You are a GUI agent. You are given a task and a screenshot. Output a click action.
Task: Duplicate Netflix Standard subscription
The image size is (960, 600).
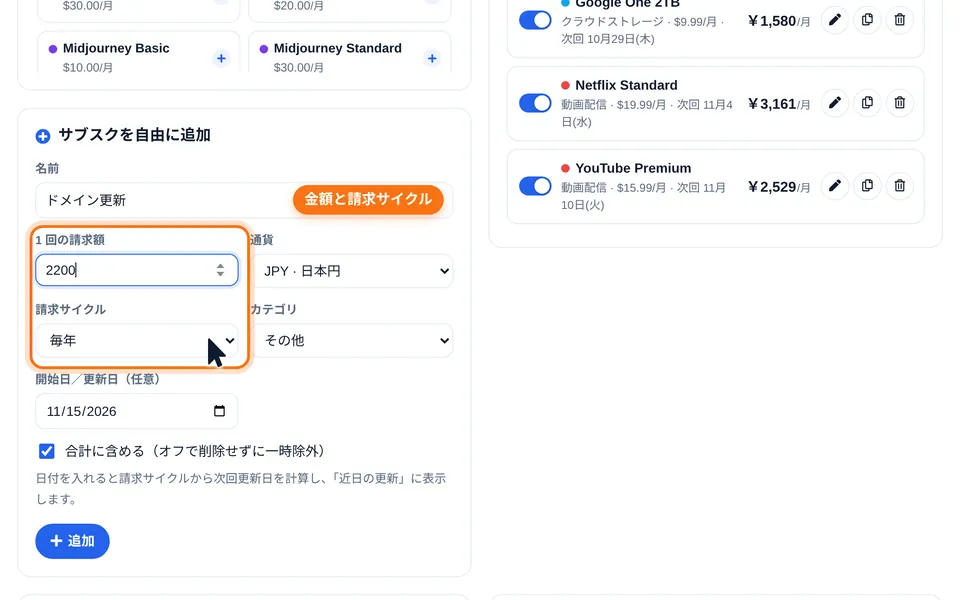pyautogui.click(x=867, y=103)
